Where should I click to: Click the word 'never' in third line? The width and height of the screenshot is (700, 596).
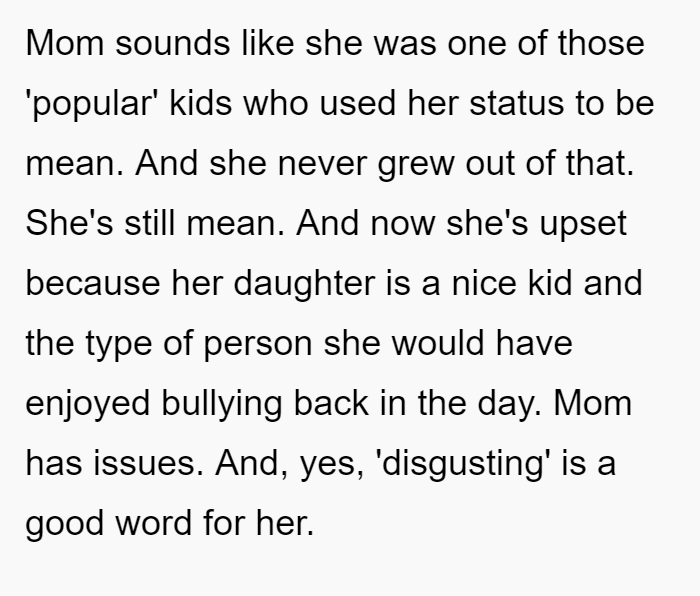pyautogui.click(x=322, y=164)
